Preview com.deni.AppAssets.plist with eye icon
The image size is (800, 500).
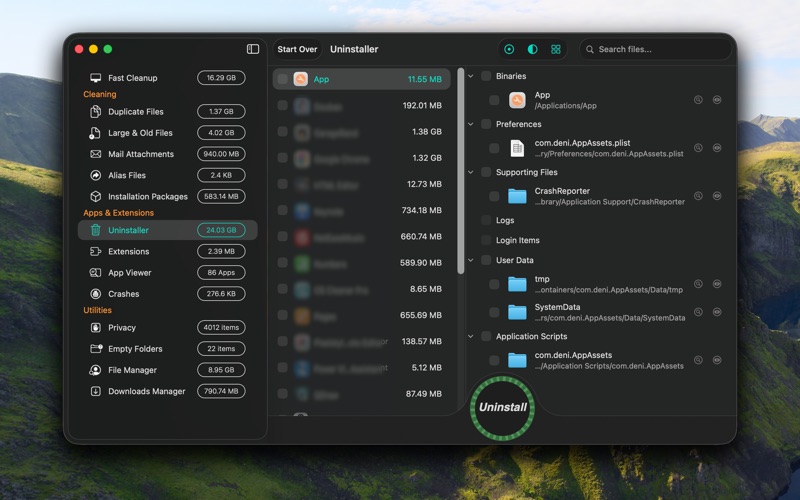[717, 148]
